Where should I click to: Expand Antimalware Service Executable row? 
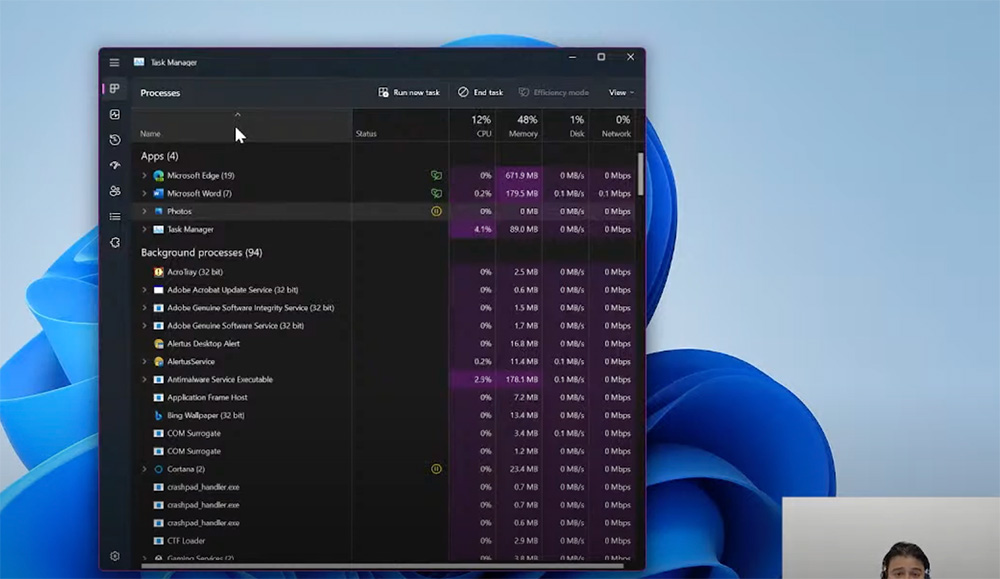point(144,379)
